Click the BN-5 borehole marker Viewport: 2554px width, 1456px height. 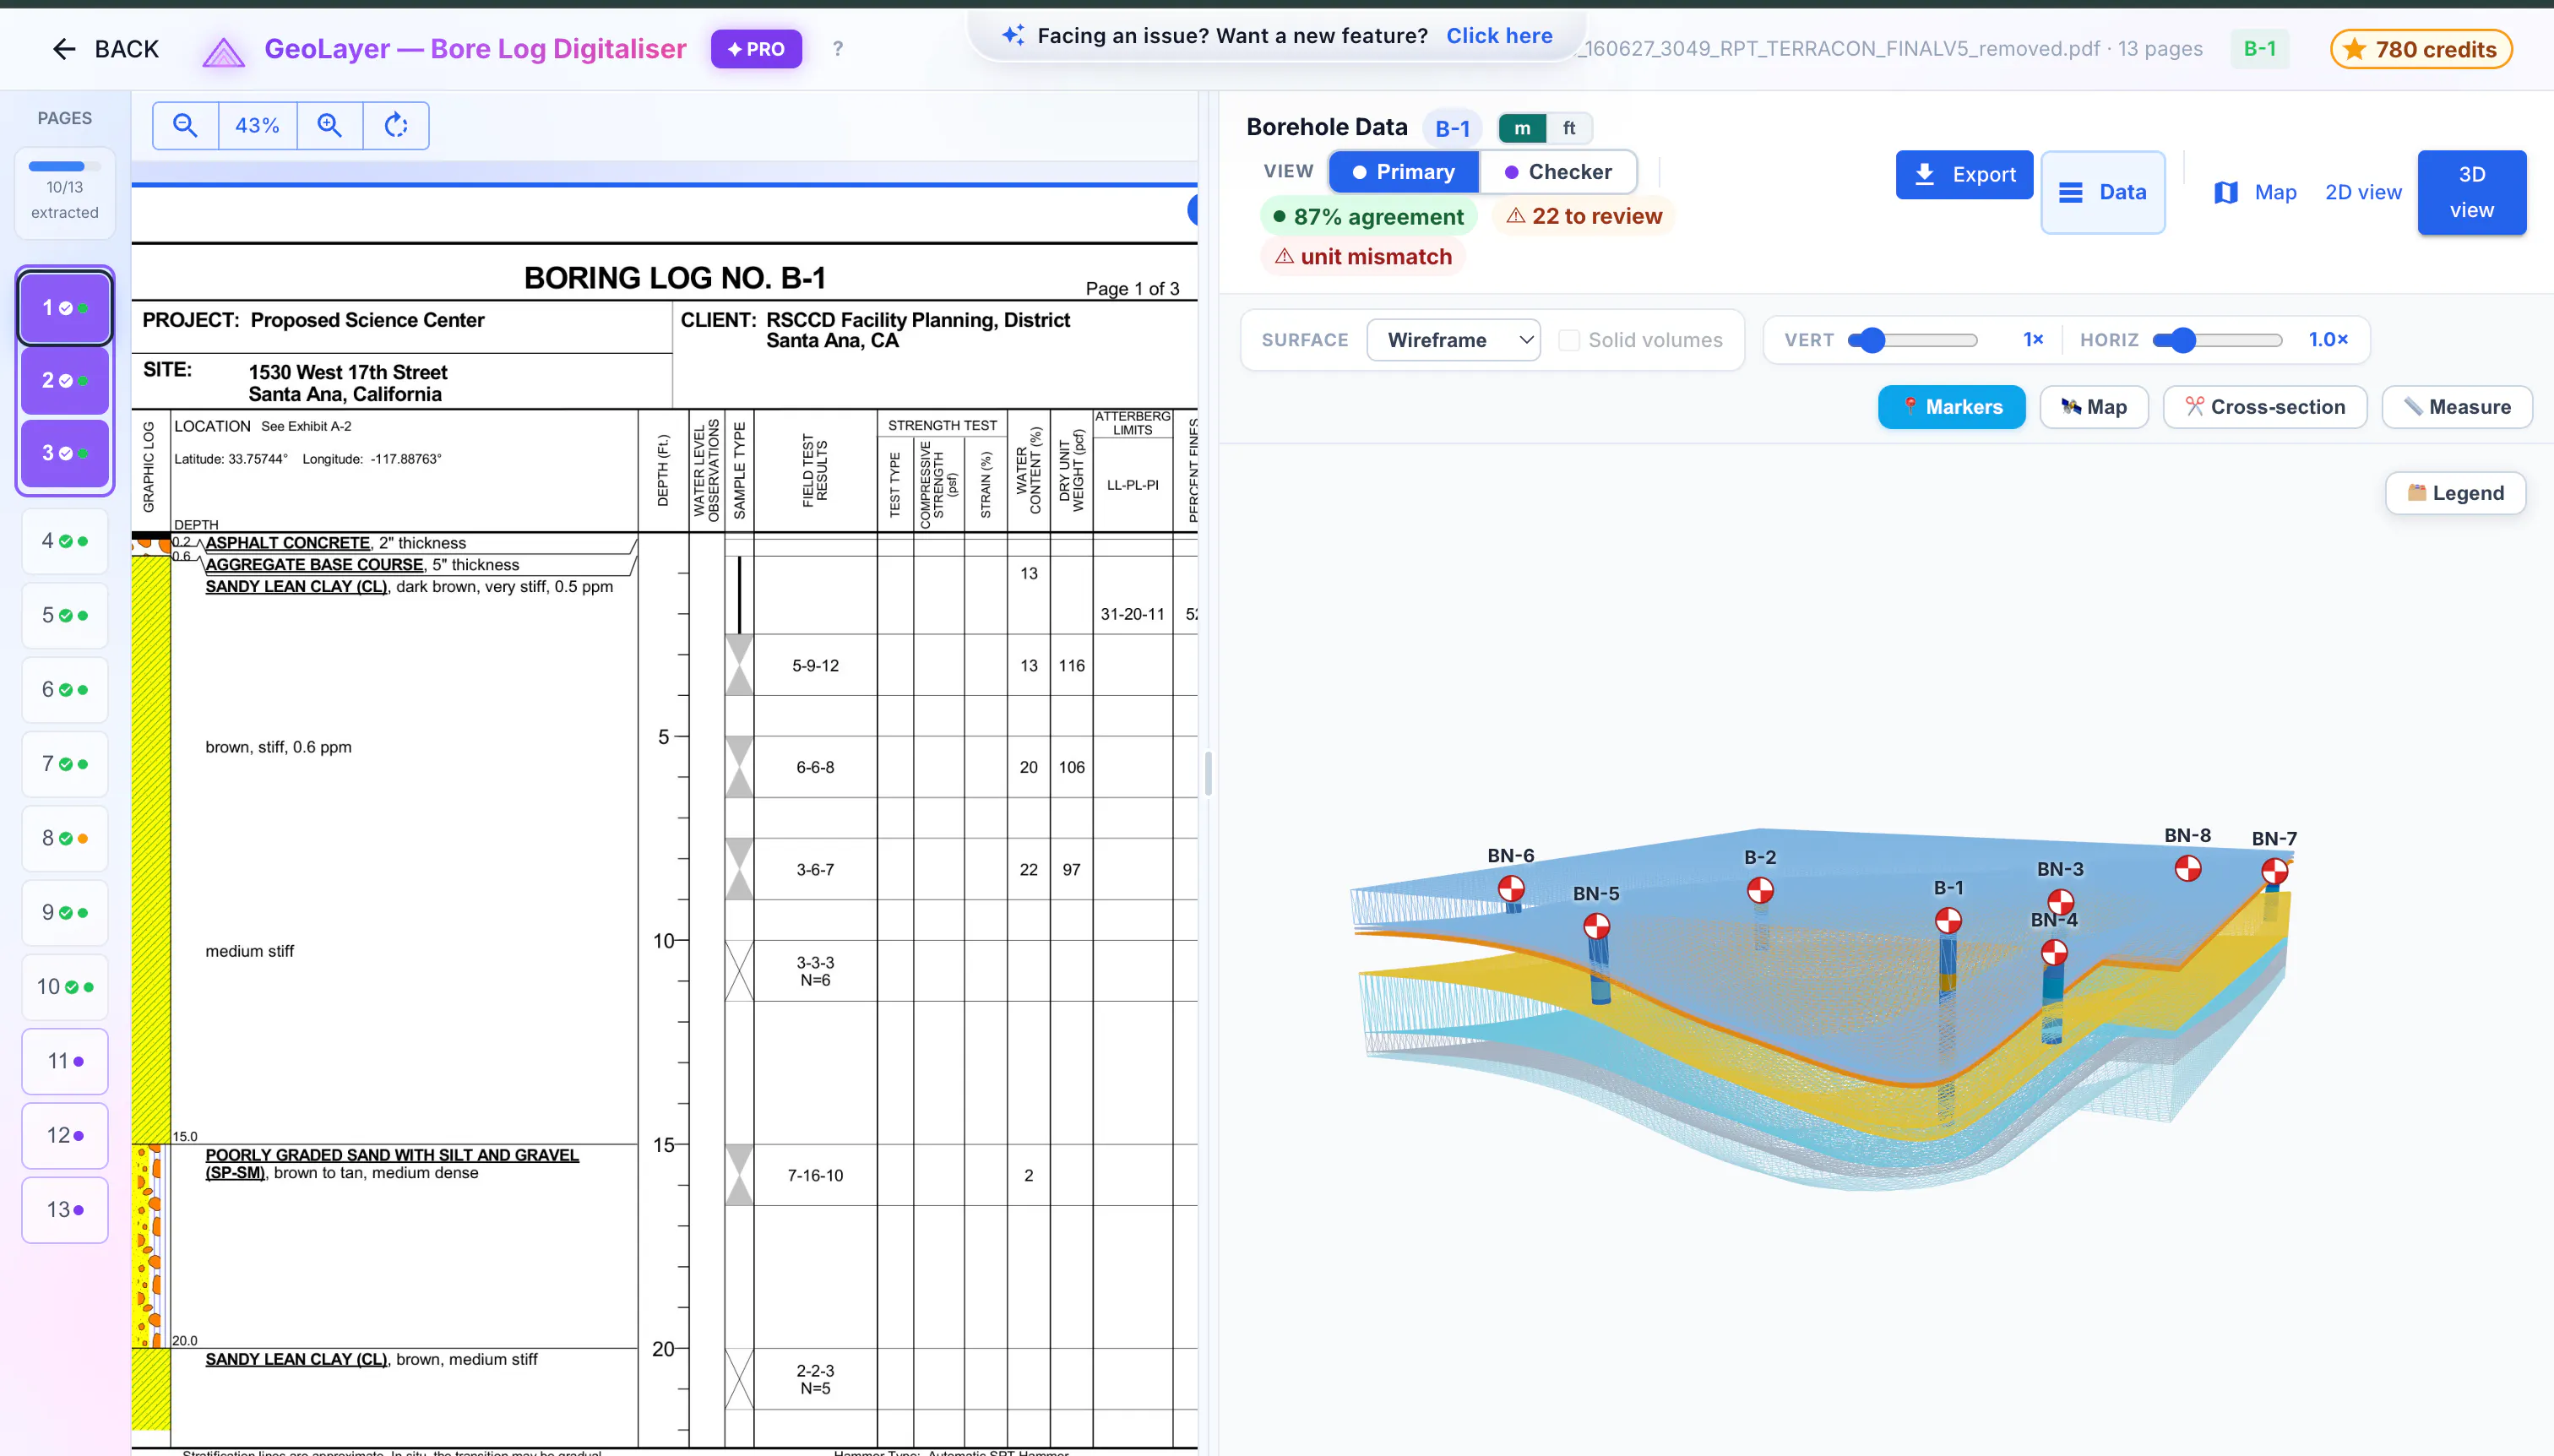tap(1597, 926)
